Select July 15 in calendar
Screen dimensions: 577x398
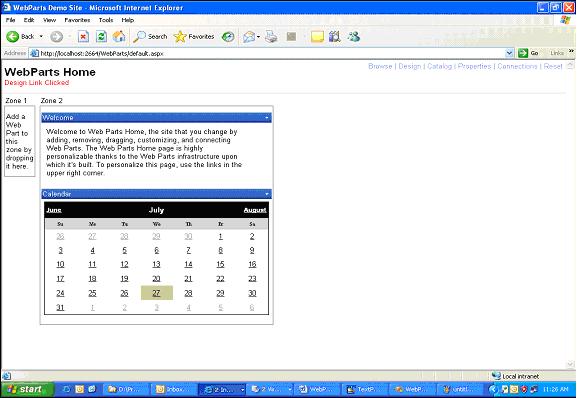tap(220, 264)
